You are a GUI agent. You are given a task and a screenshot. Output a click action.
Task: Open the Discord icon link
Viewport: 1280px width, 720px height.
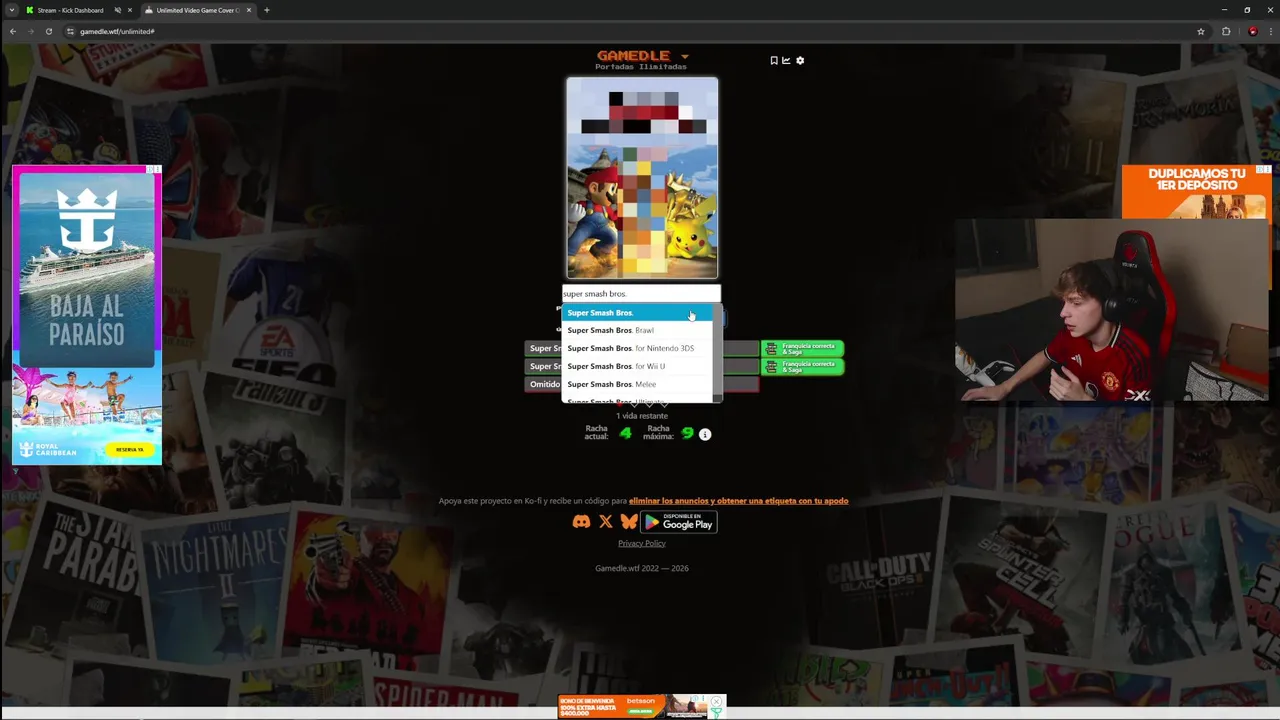(581, 522)
